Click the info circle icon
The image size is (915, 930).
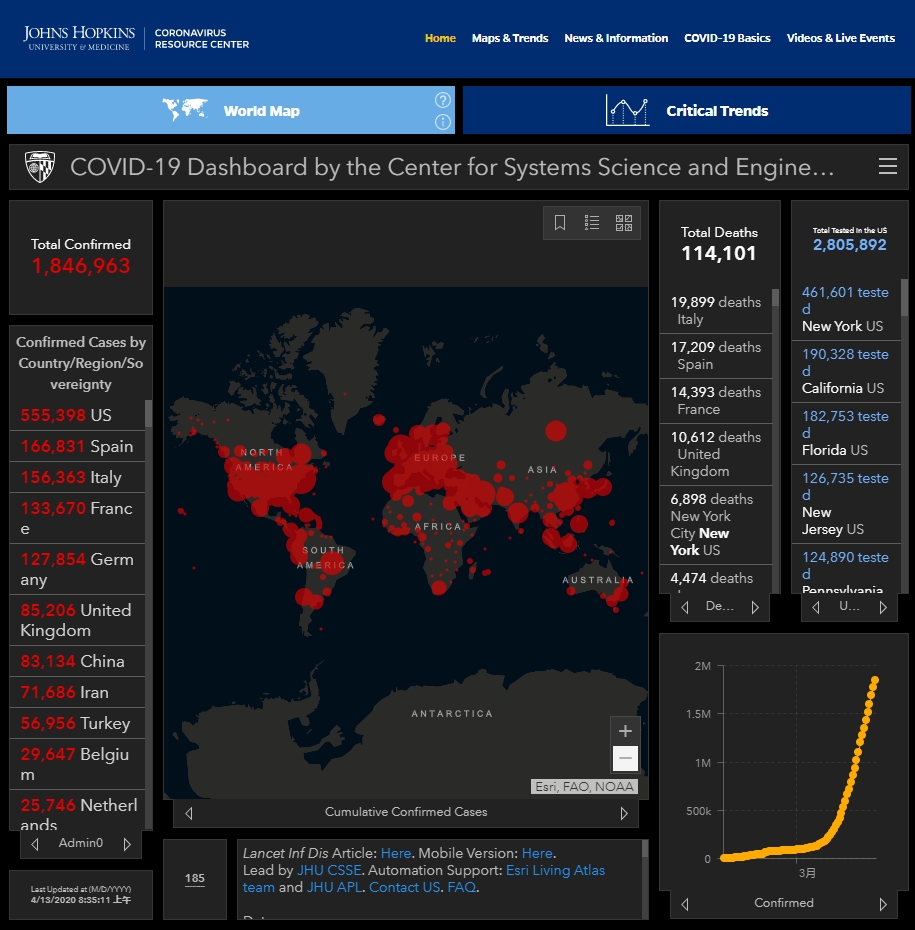pyautogui.click(x=443, y=122)
